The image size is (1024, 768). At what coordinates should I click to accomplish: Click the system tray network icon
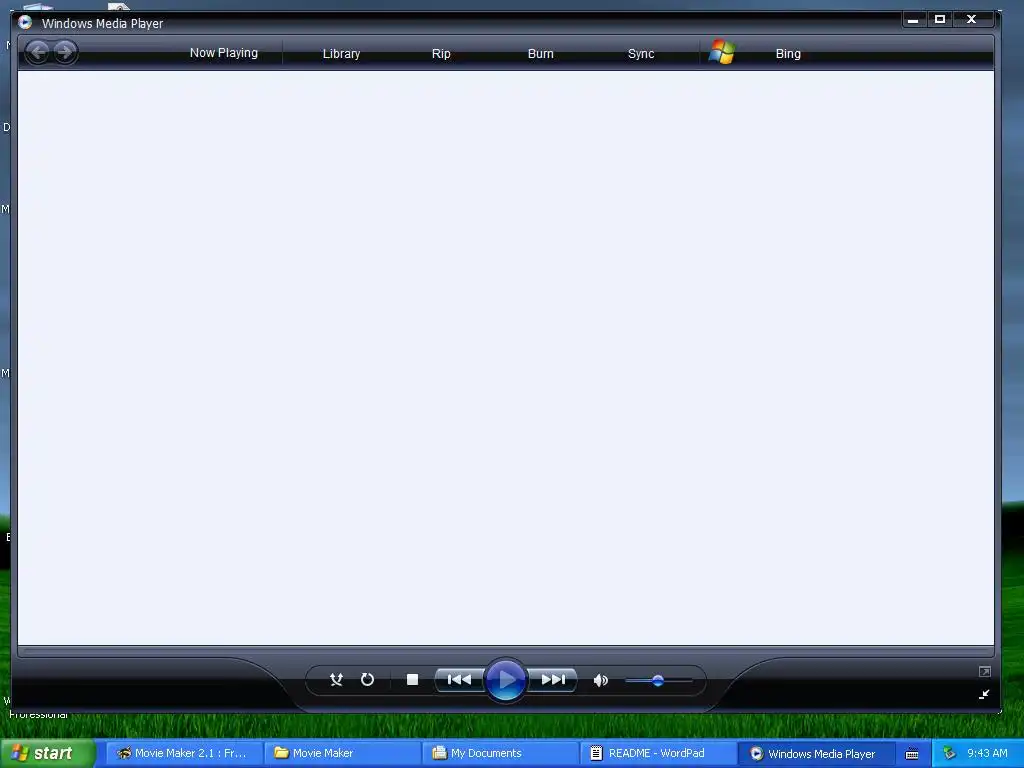tap(949, 753)
